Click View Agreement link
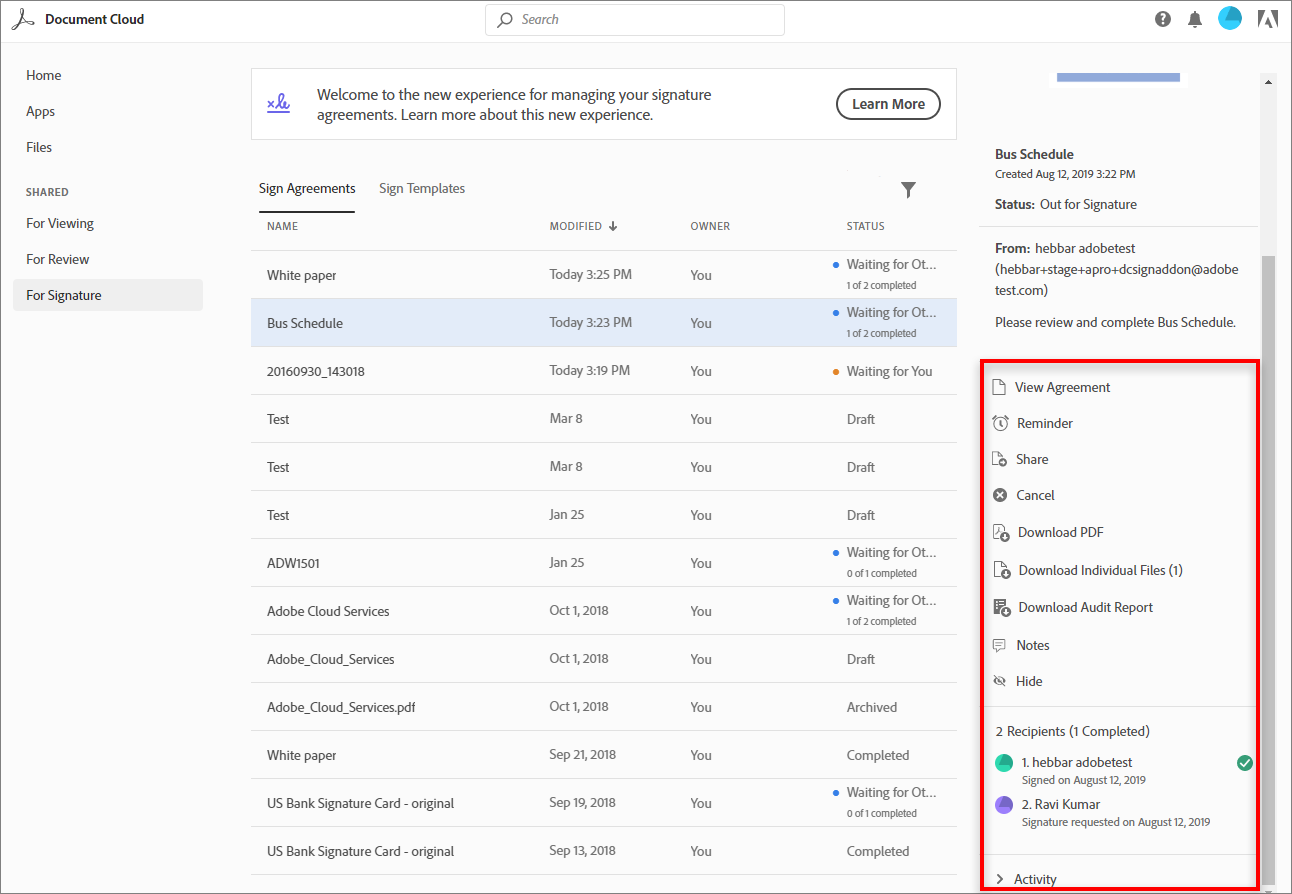The width and height of the screenshot is (1292, 894). 1062,387
